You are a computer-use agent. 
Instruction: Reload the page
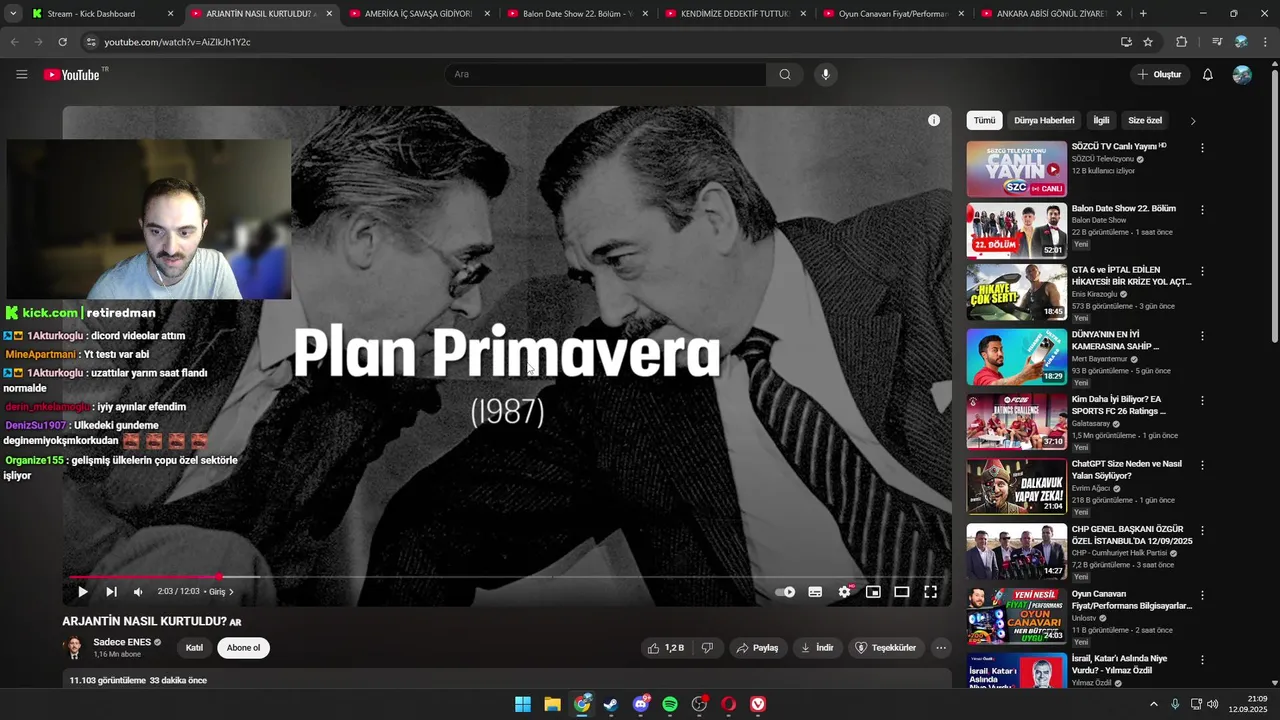(62, 42)
